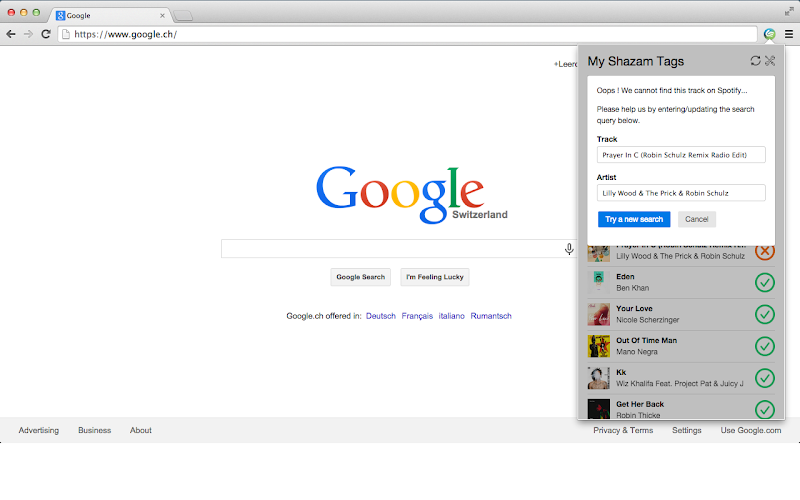
Task: Edit the Artist input field
Action: click(x=681, y=193)
